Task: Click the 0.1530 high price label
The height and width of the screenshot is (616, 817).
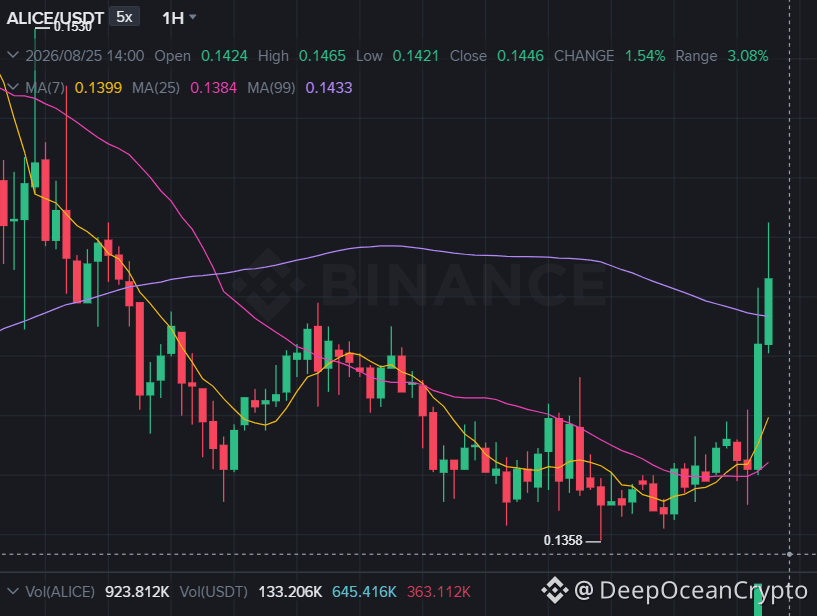Action: (73, 27)
